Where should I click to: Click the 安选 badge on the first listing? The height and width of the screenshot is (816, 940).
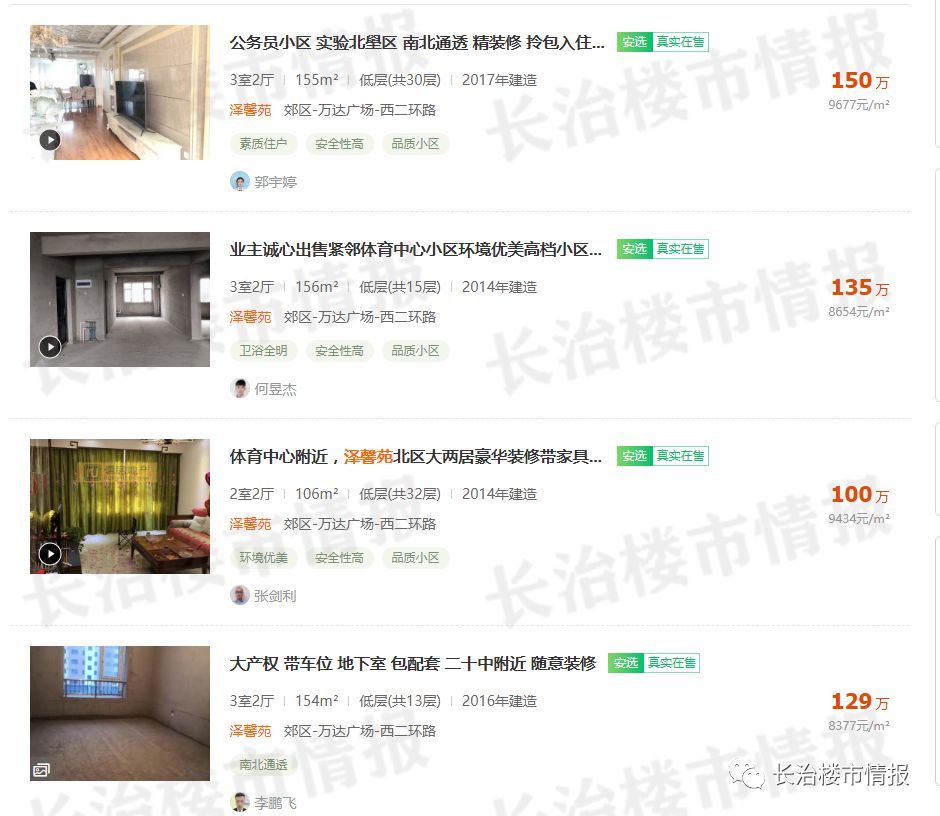pyautogui.click(x=634, y=42)
